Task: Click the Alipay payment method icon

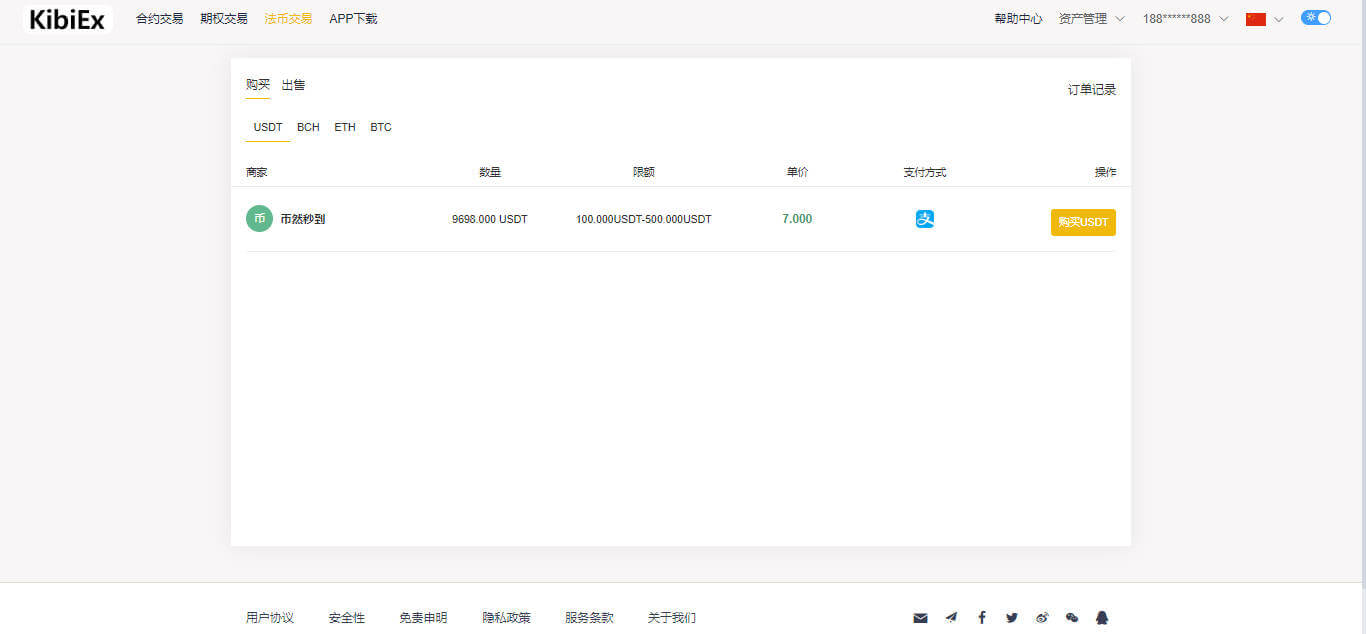Action: pos(925,219)
